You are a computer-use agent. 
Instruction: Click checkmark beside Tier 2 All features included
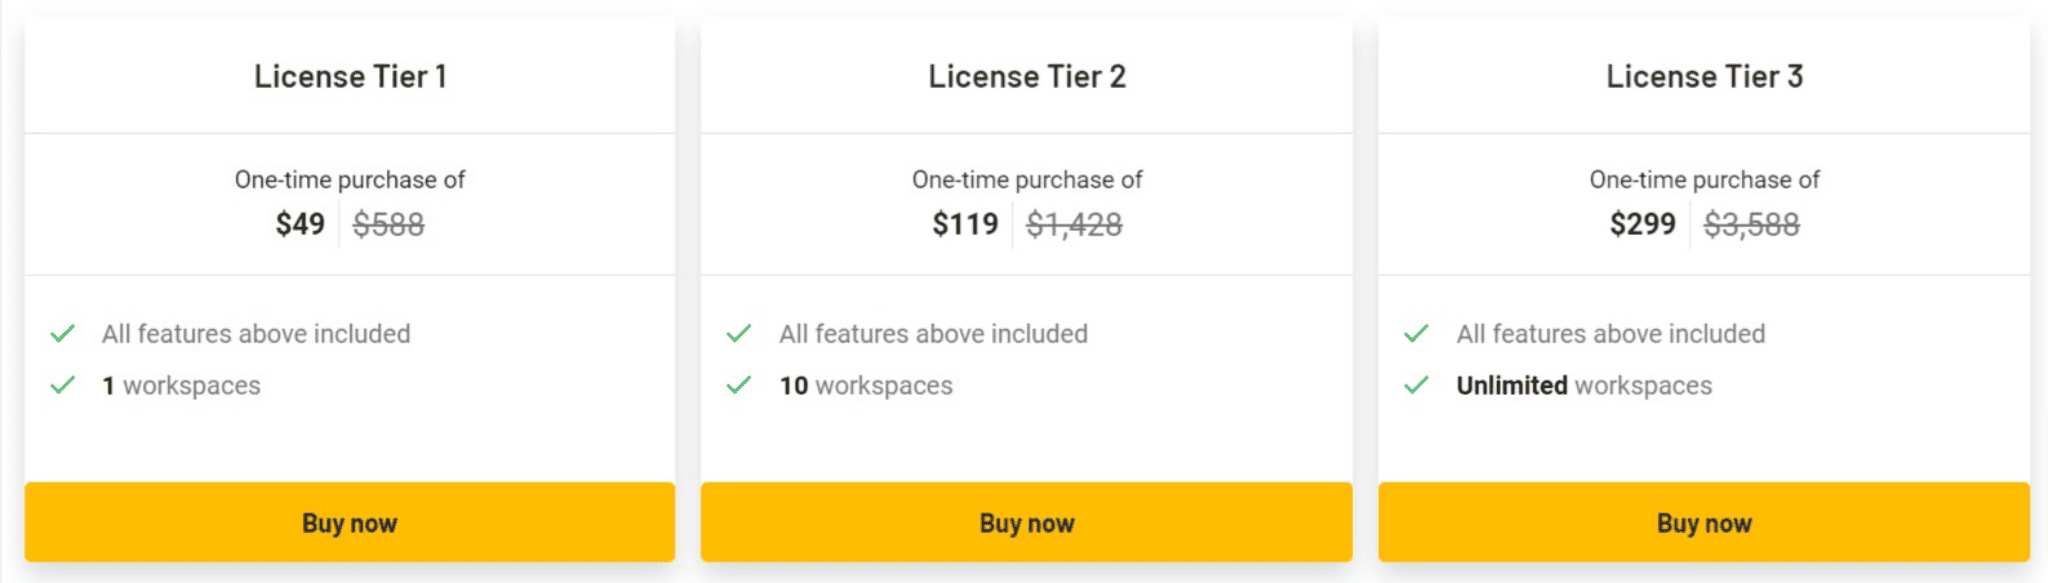(739, 333)
